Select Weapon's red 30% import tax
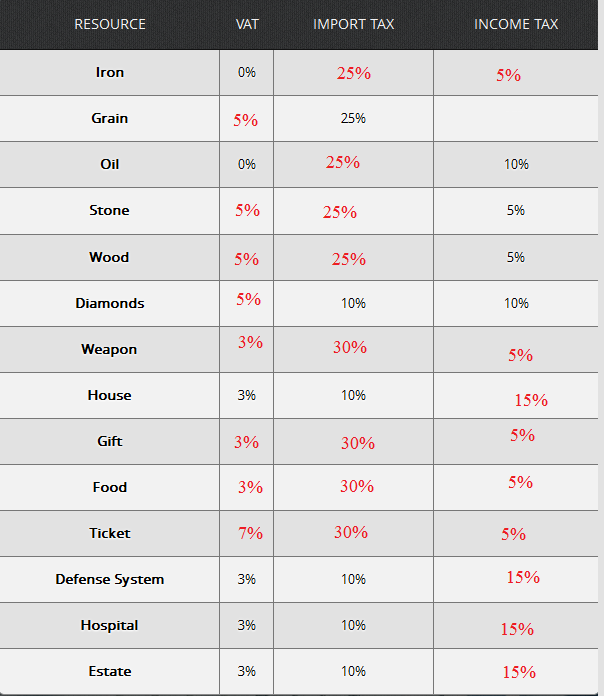The width and height of the screenshot is (604, 696). click(x=350, y=347)
